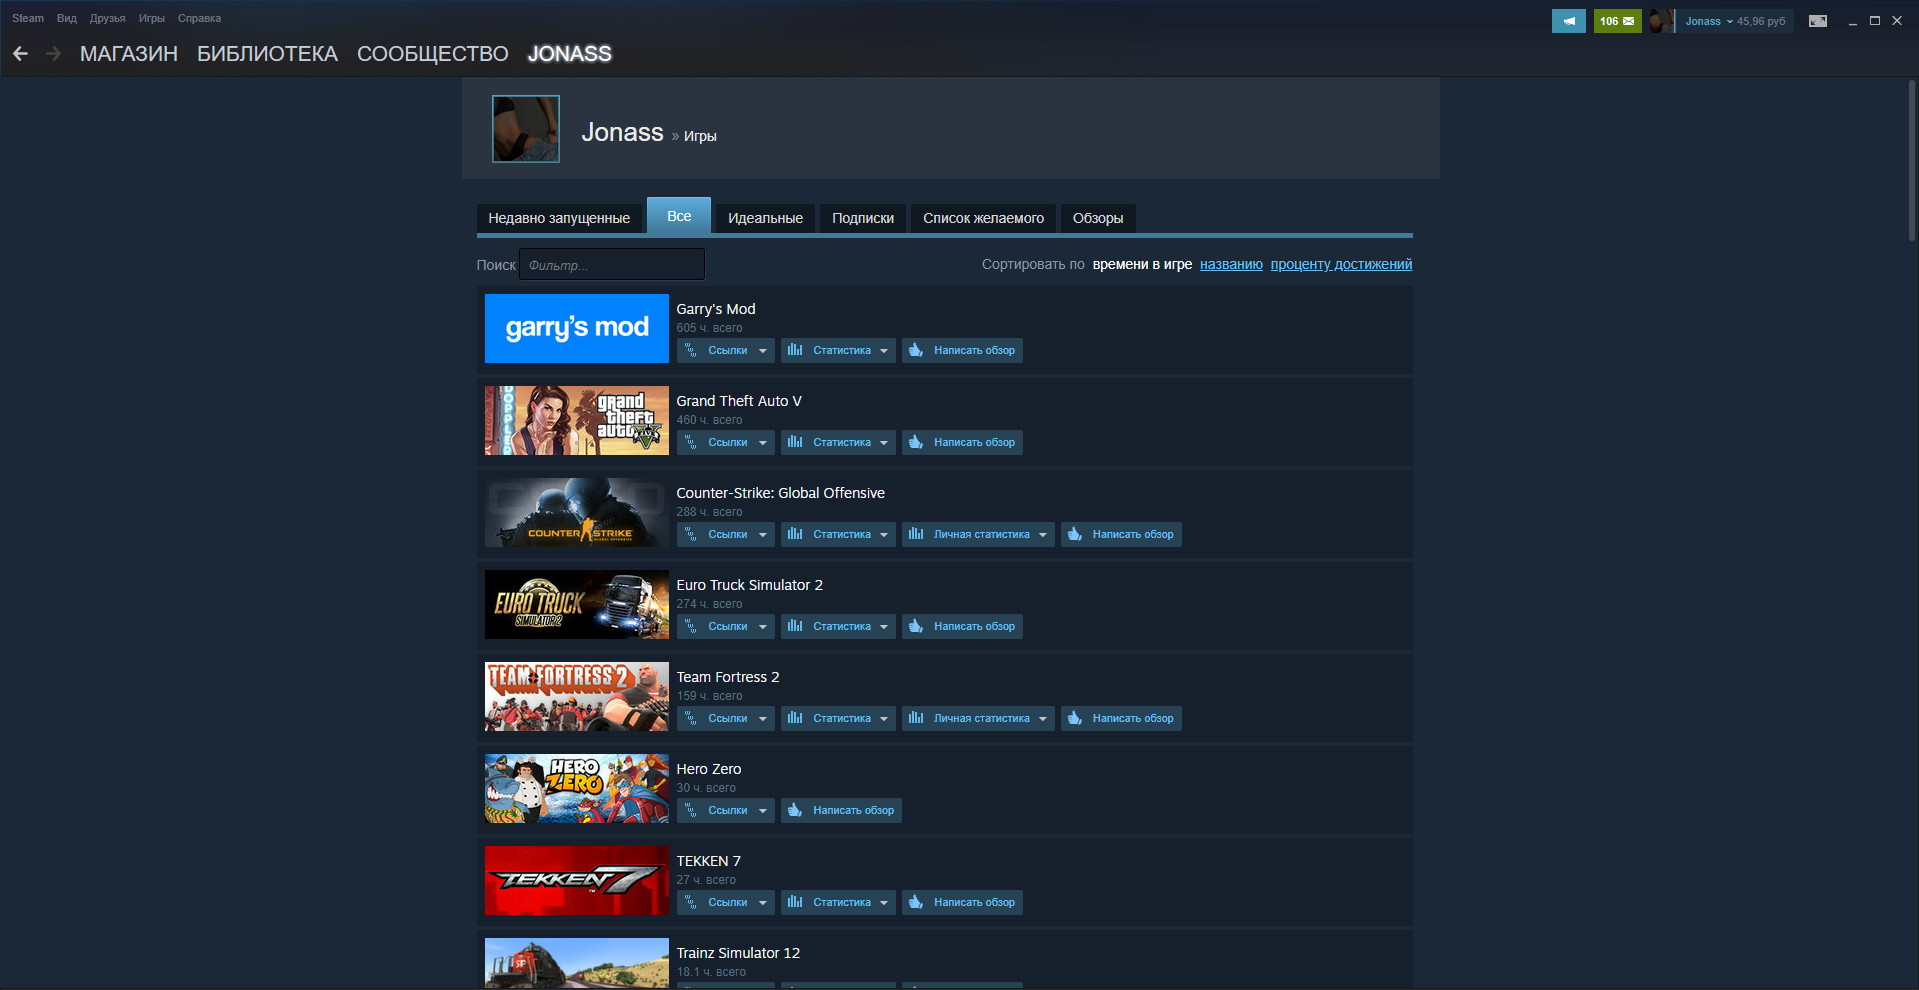Screen dimensions: 1919x990
Task: Click personal stats icon in Team Fortress 2 row
Action: [x=916, y=718]
